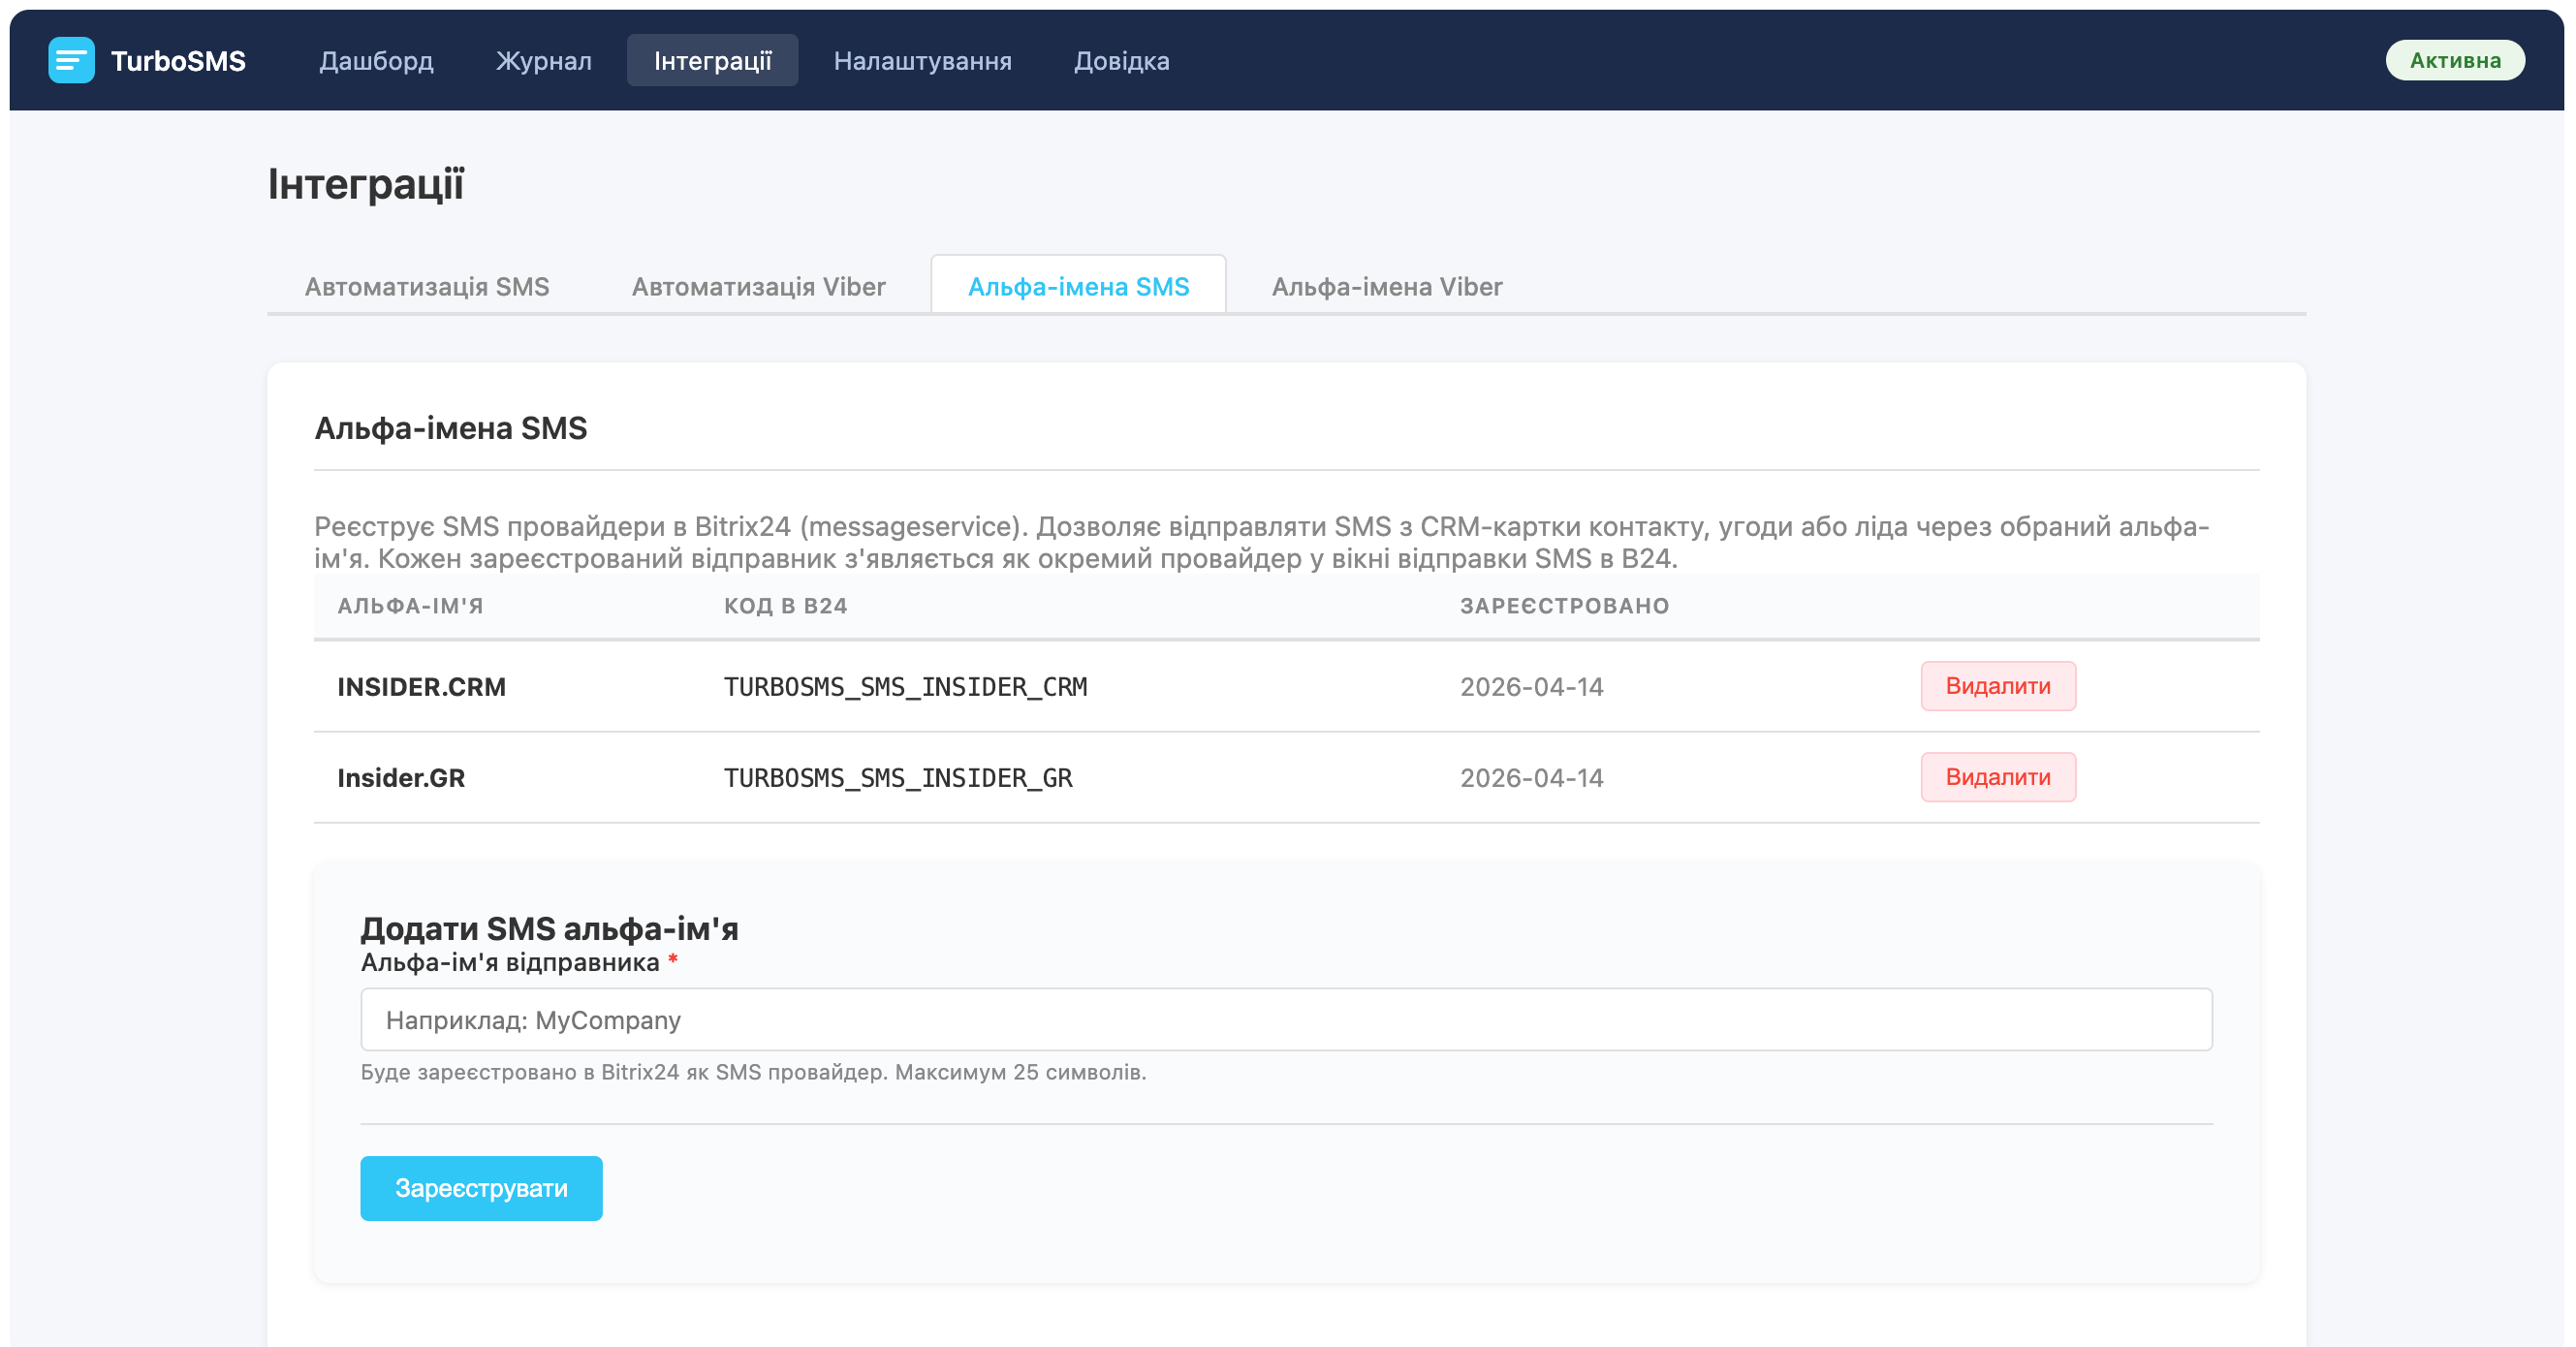The image size is (2576, 1347).
Task: Click the TURBOSMS_SMS_INSIDER_CRM code
Action: point(905,687)
